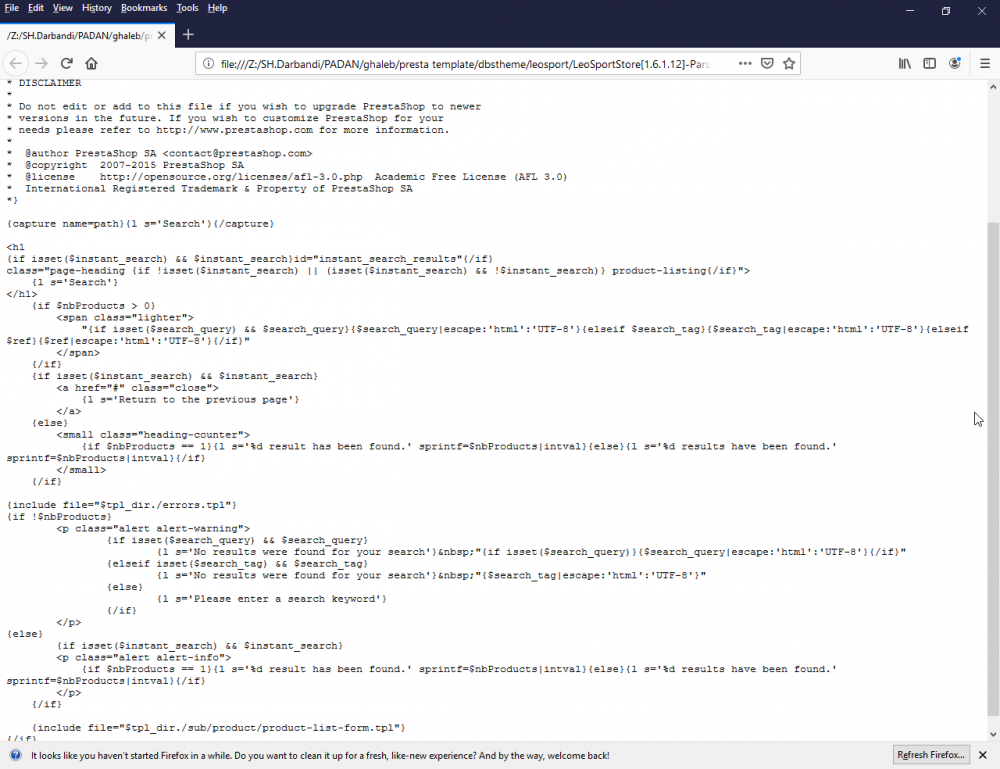Open page actions via the ellipsis icon

[x=745, y=62]
